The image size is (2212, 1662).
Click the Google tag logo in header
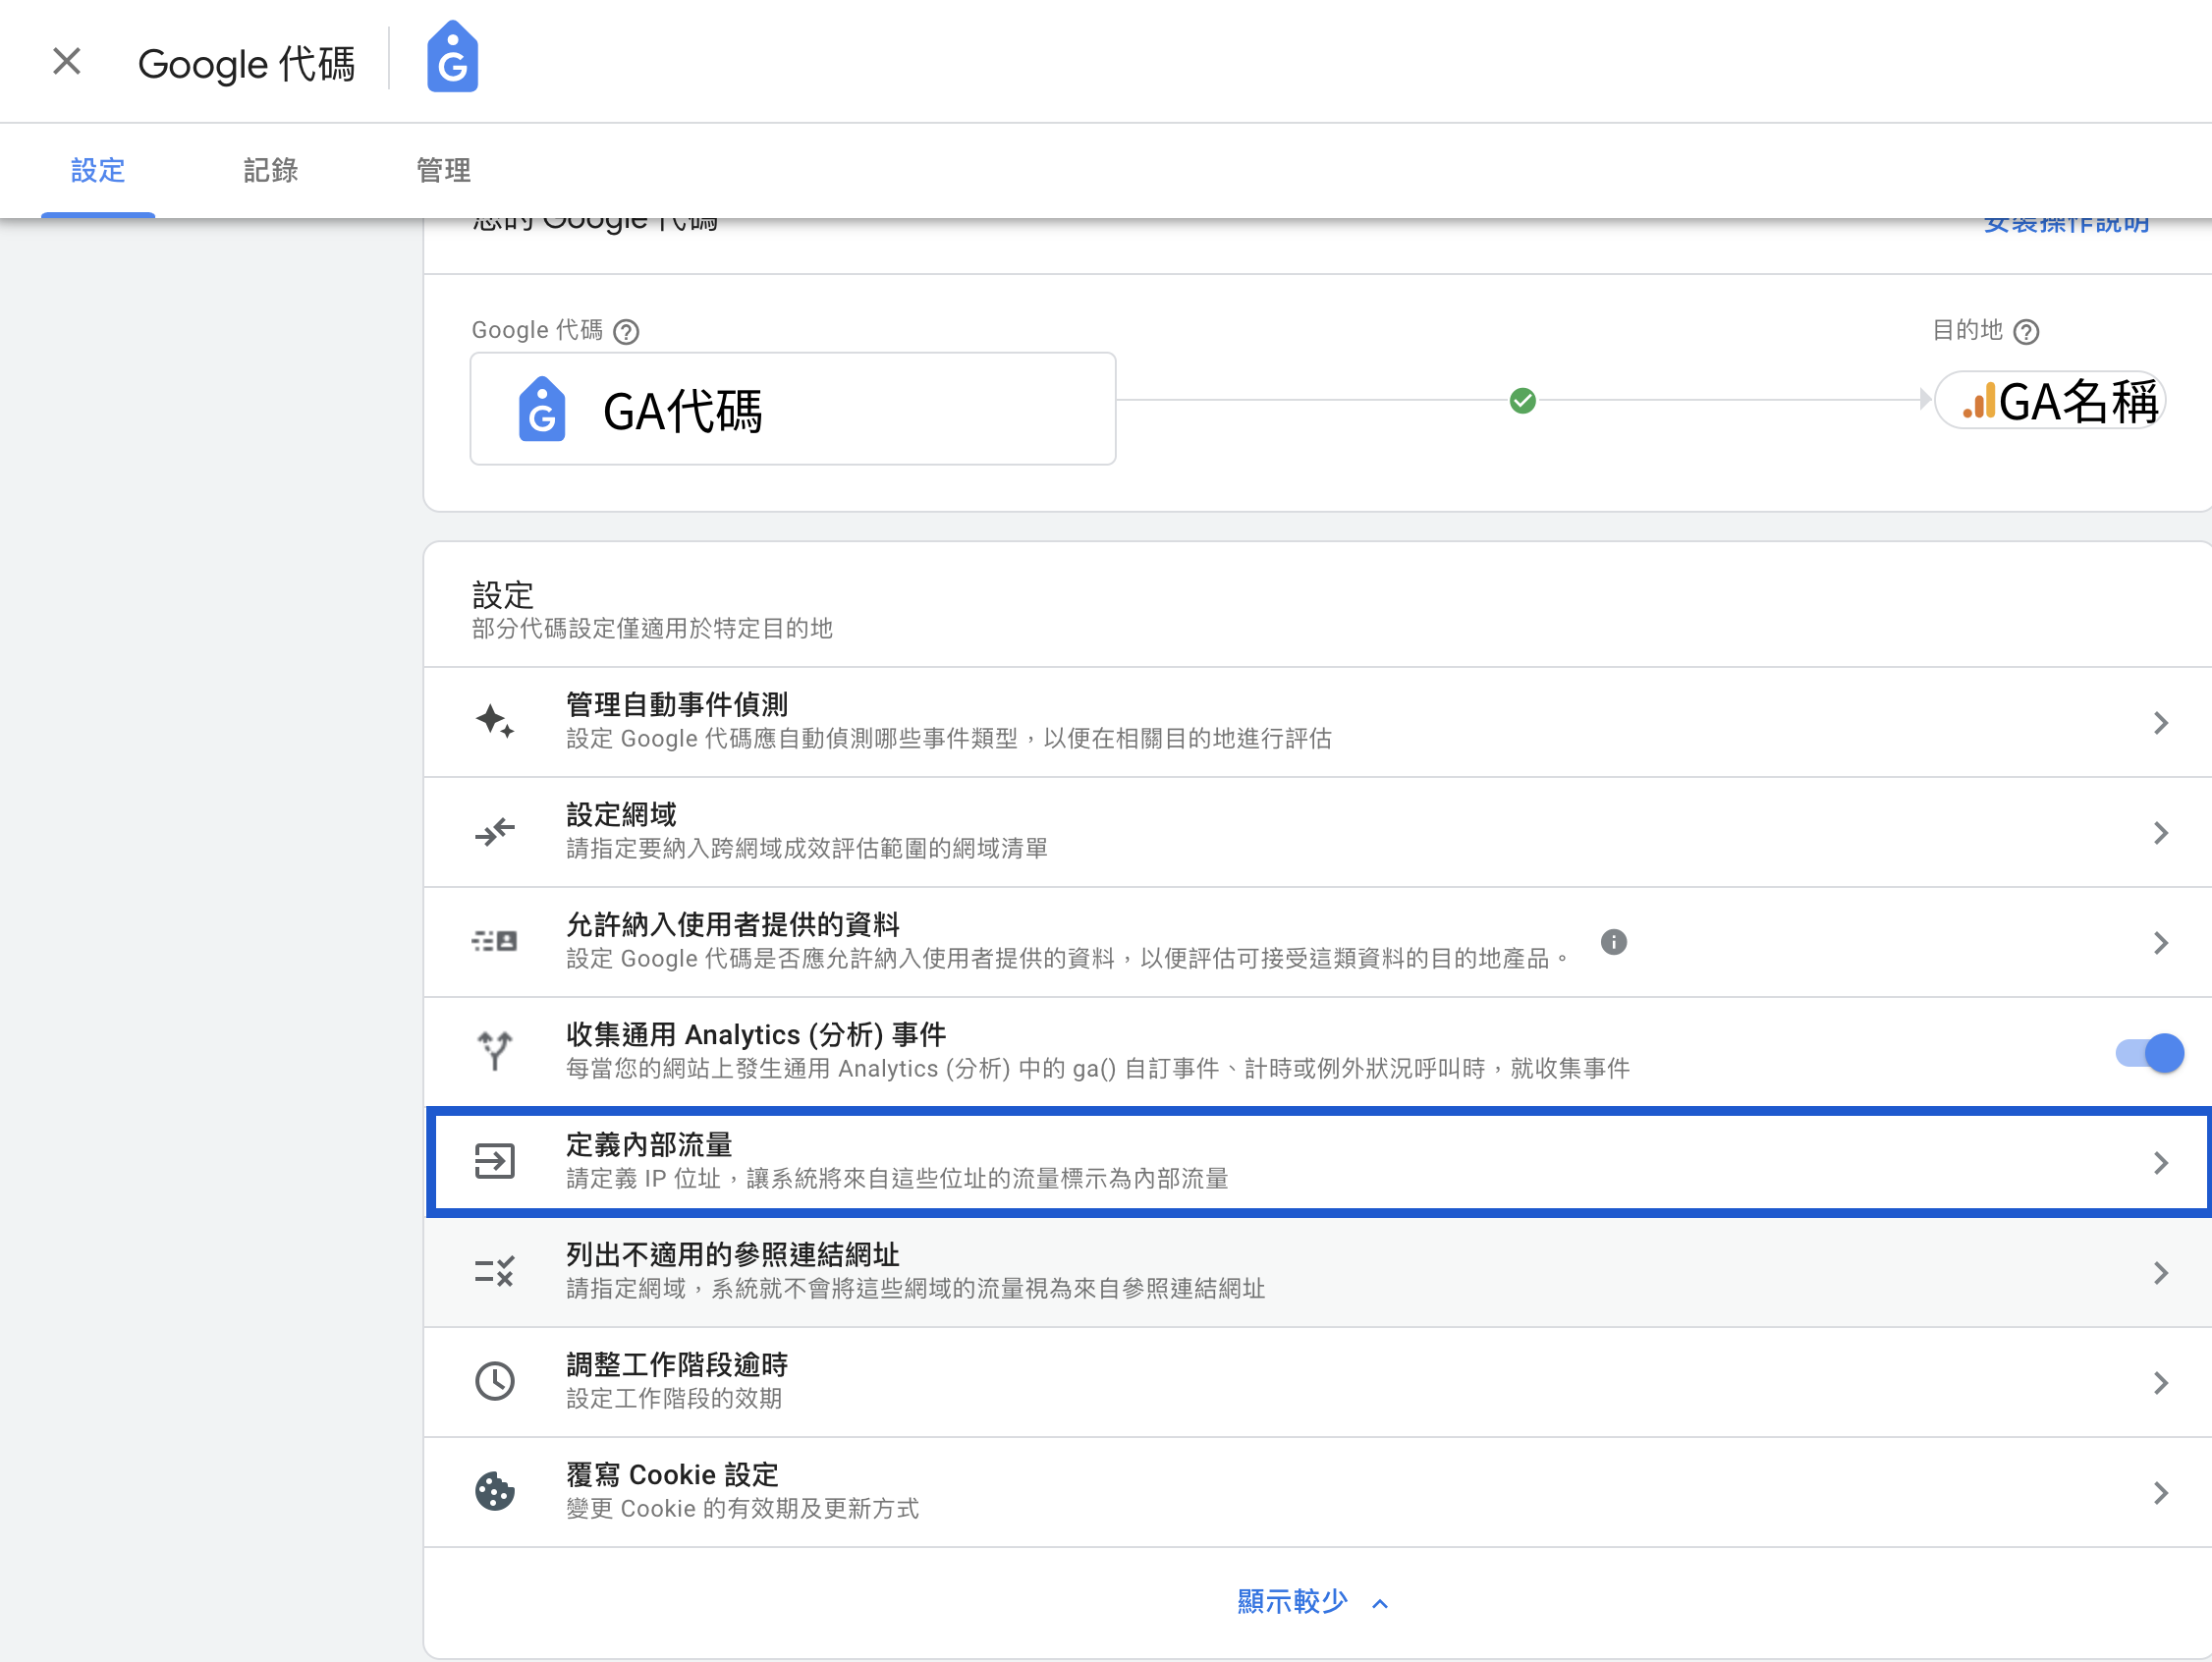point(452,57)
